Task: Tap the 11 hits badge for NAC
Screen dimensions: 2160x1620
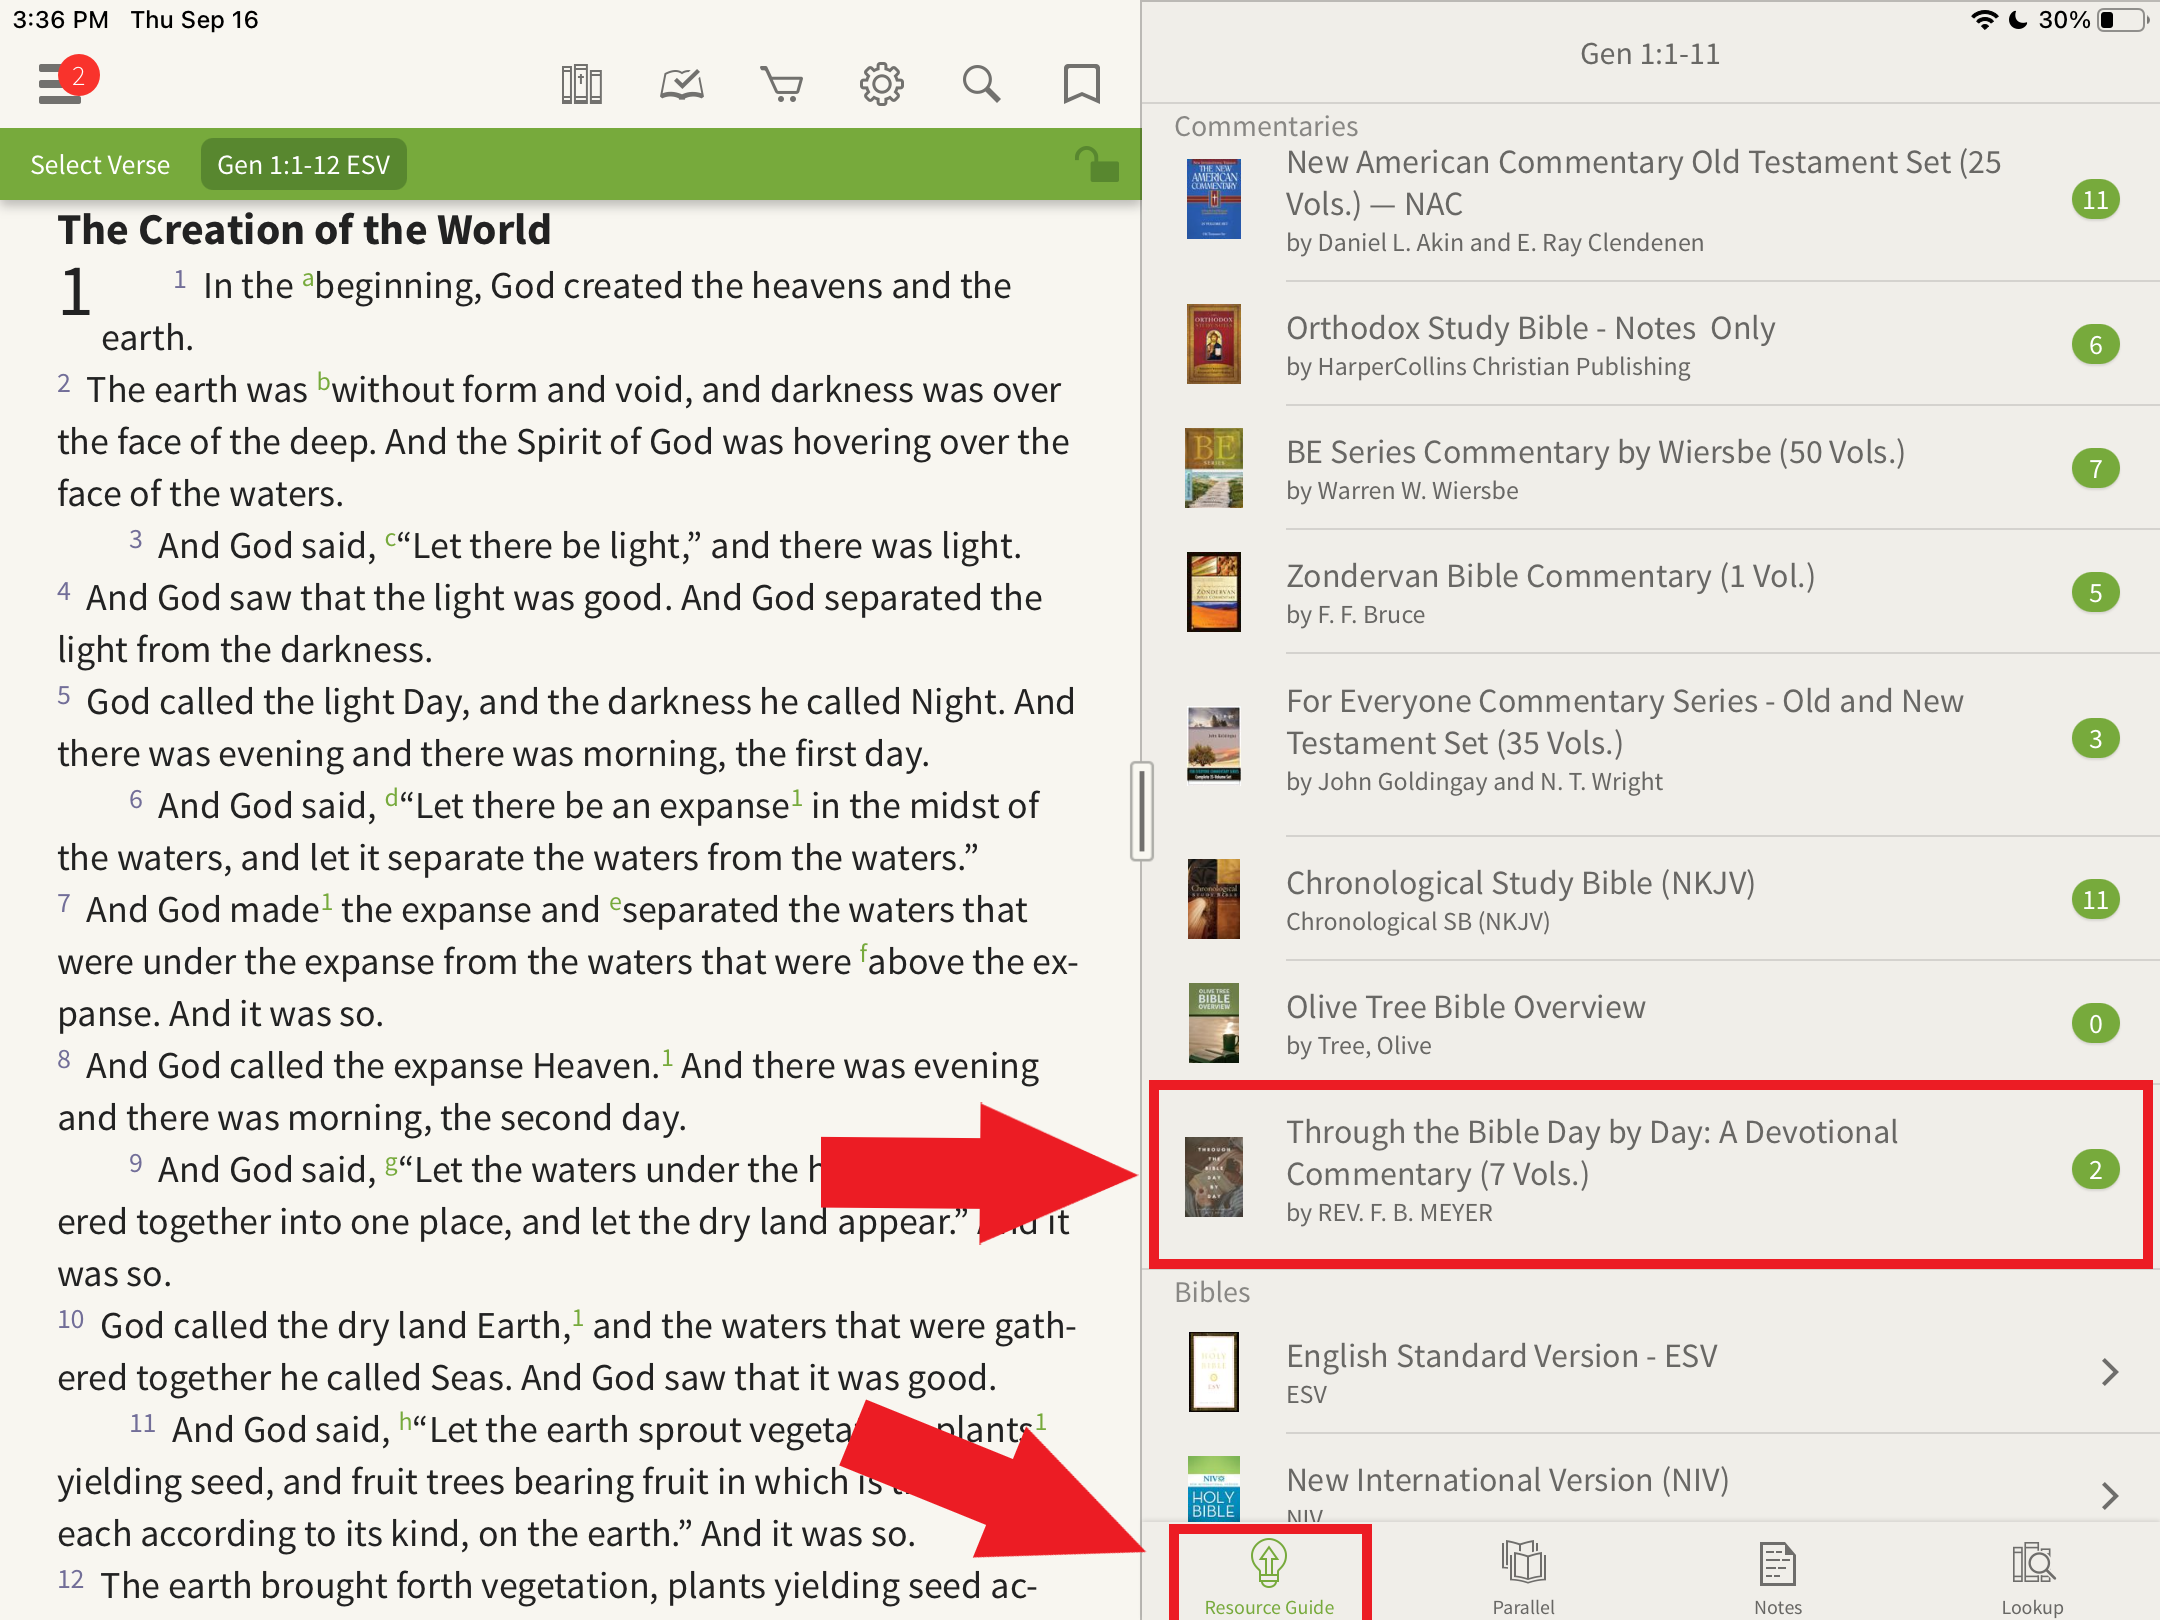Action: tap(2096, 200)
